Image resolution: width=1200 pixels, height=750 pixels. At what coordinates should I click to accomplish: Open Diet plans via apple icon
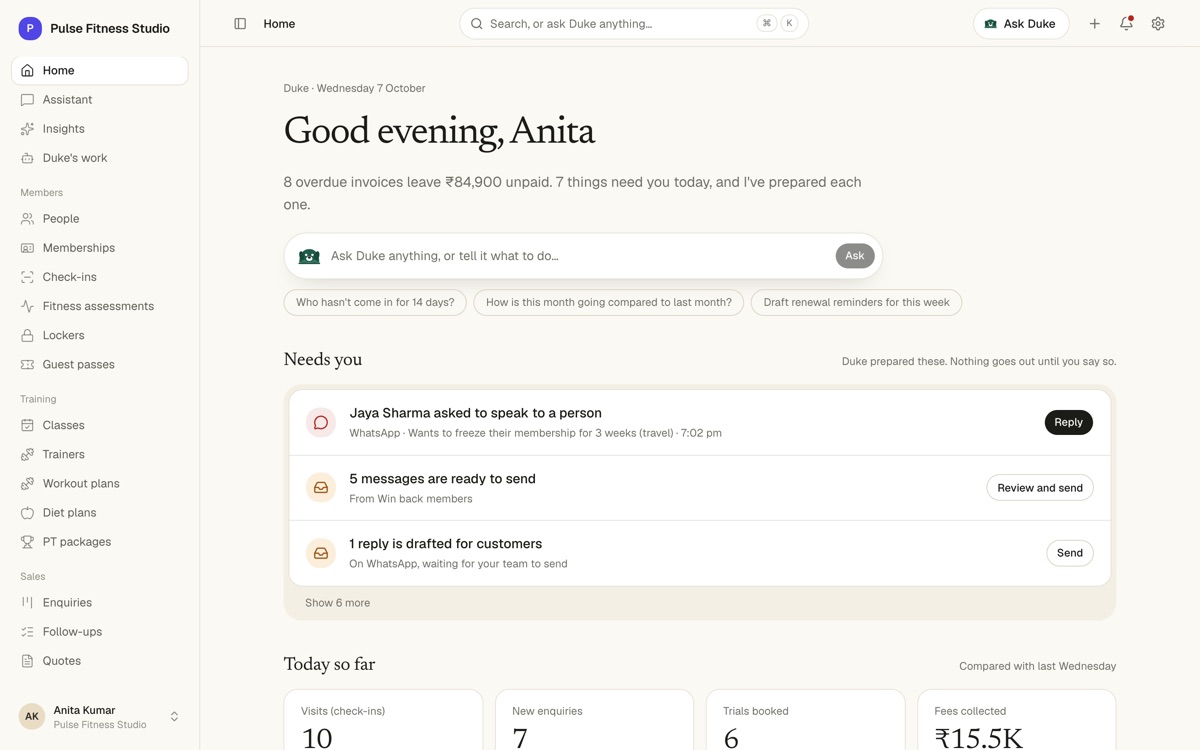27,513
